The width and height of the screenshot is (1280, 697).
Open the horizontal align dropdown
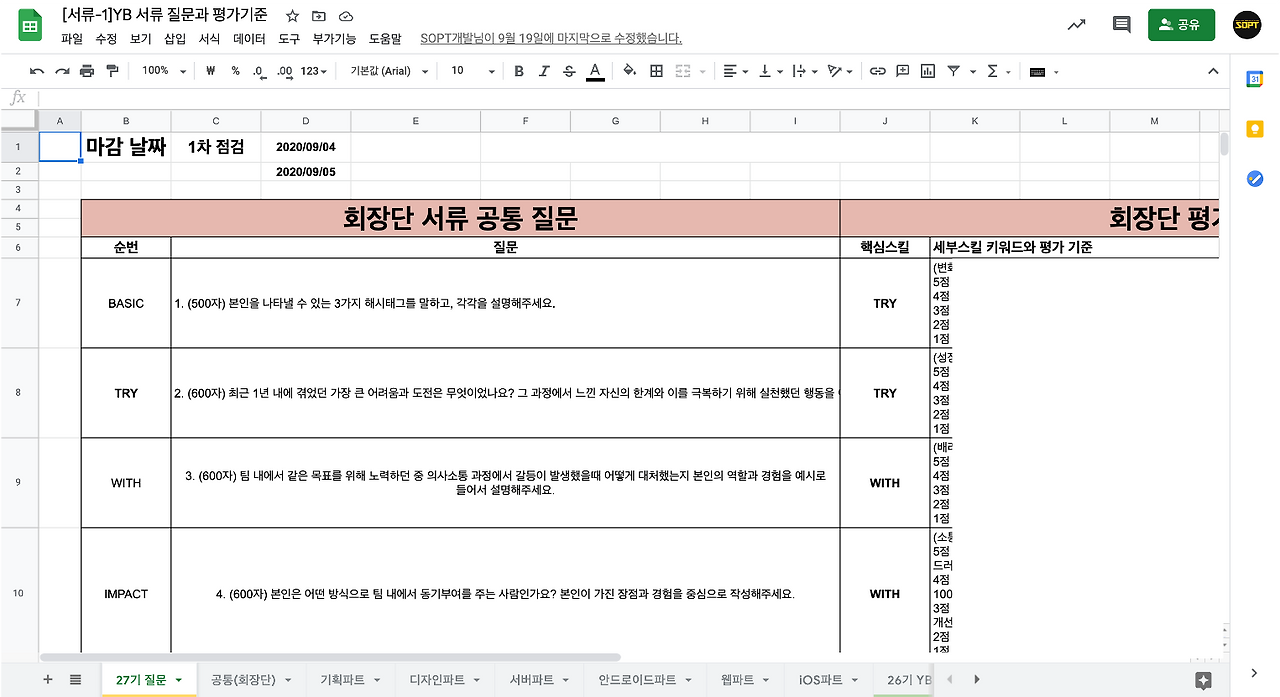(735, 71)
